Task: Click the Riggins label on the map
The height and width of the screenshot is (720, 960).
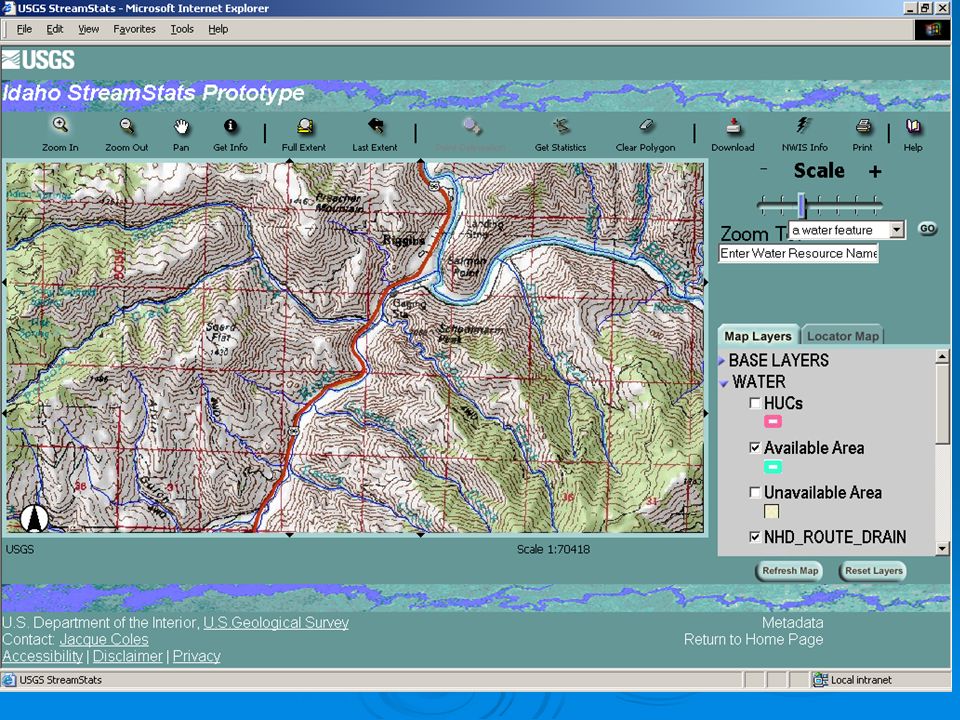Action: click(x=403, y=240)
